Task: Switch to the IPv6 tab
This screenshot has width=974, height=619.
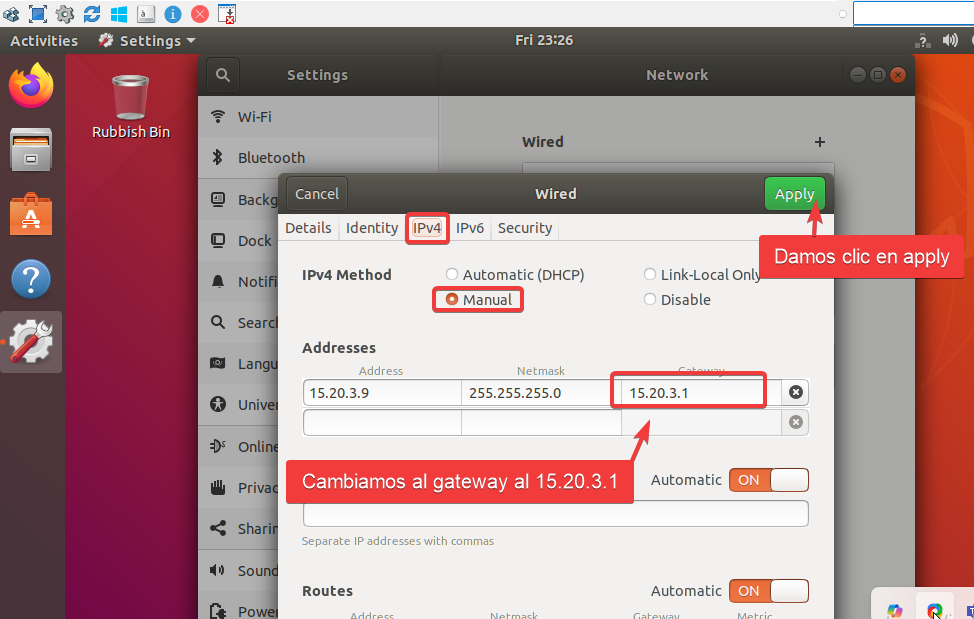Action: point(470,228)
